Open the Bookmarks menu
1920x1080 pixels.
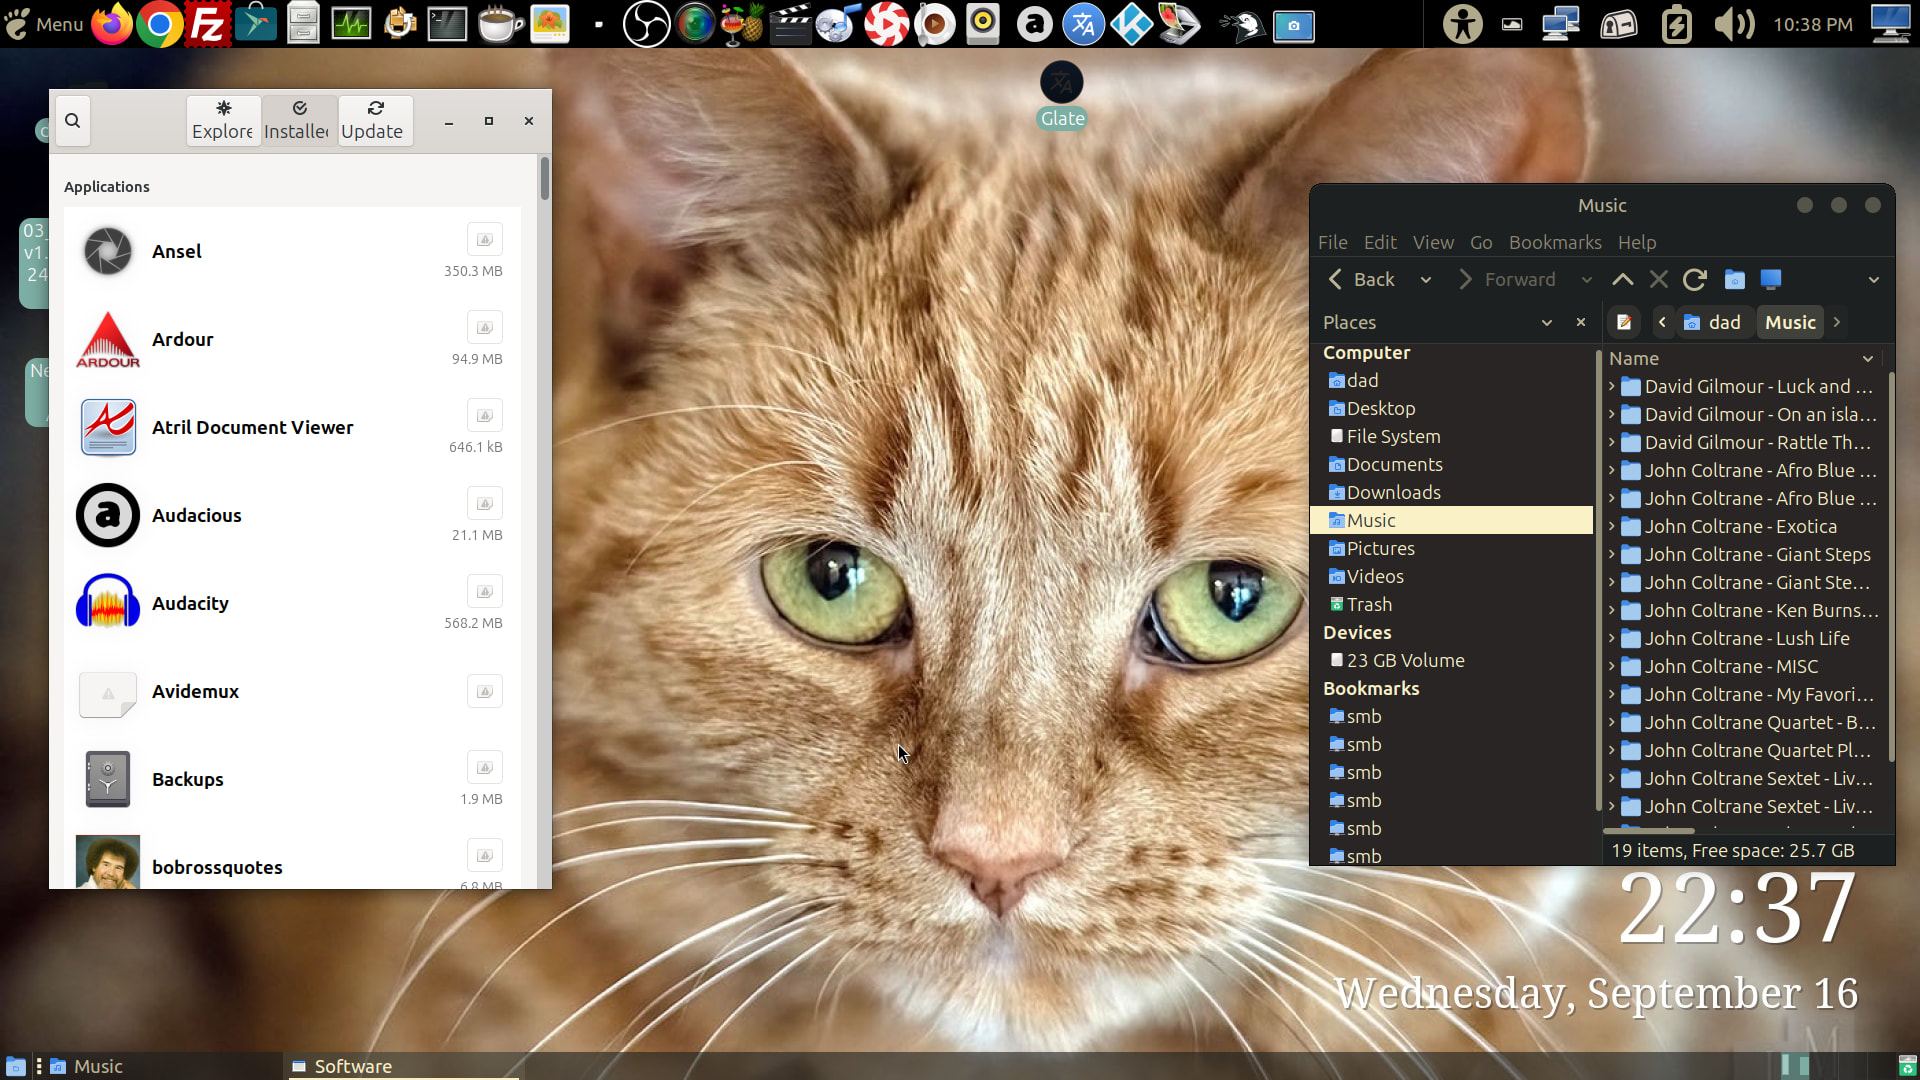click(x=1555, y=242)
